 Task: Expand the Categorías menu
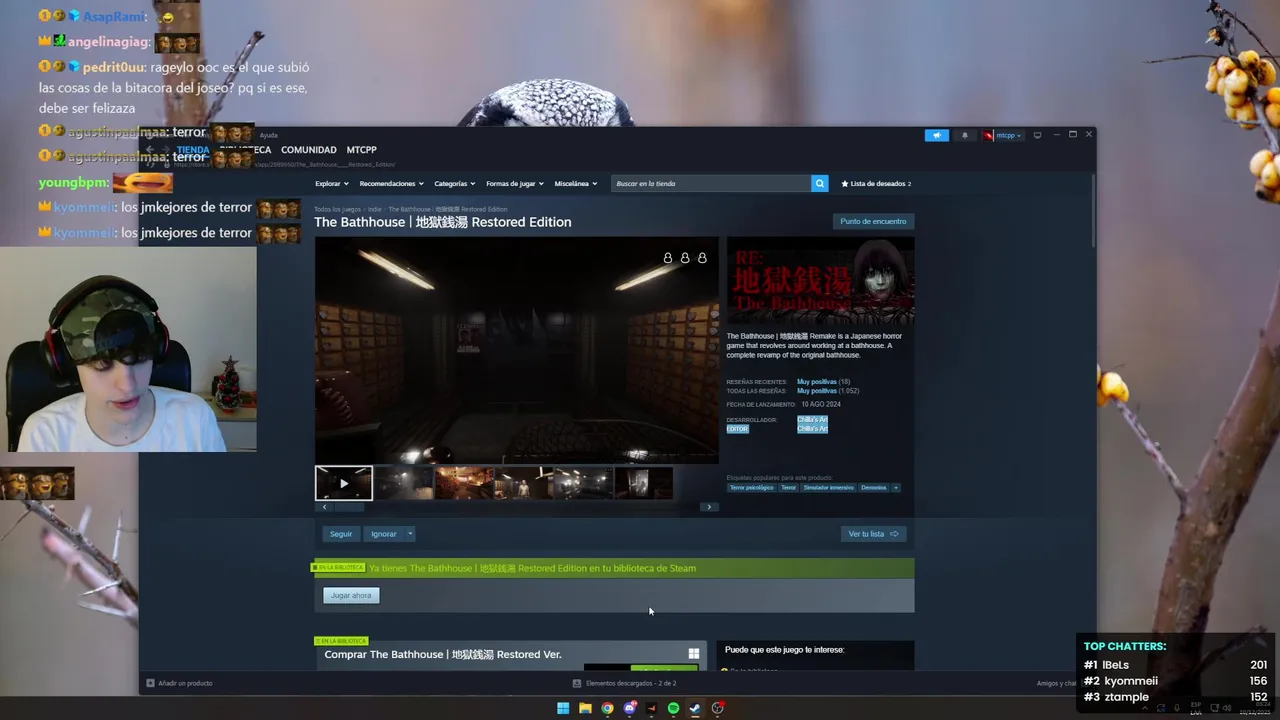click(x=455, y=184)
